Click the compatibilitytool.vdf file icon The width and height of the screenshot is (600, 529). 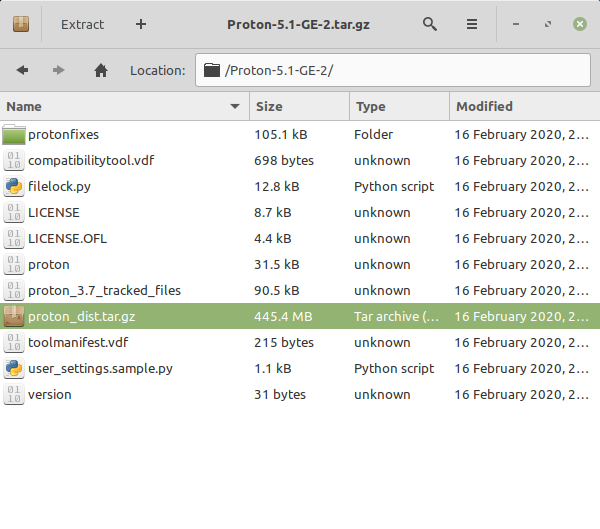tap(14, 160)
